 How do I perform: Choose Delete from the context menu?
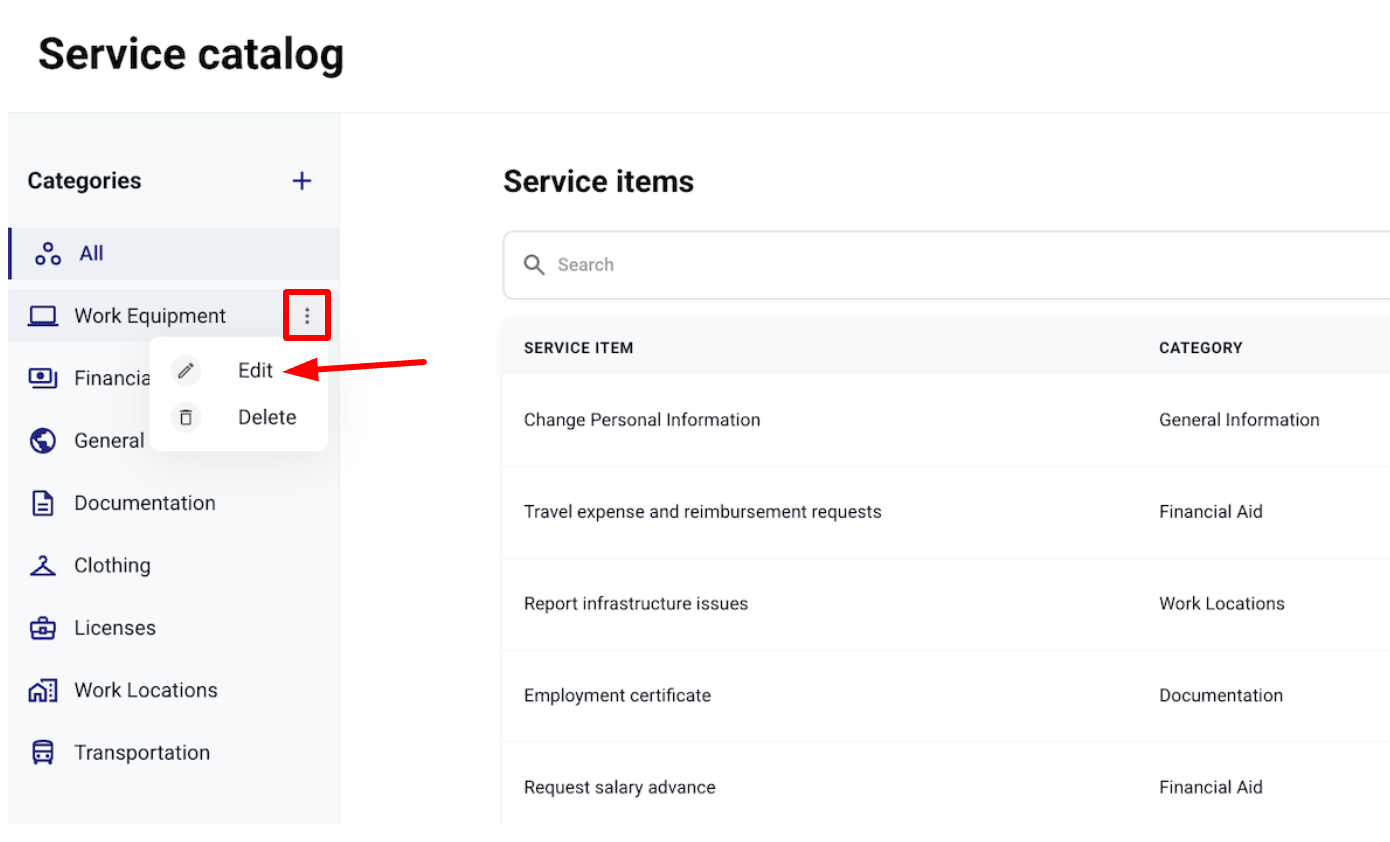[x=266, y=417]
